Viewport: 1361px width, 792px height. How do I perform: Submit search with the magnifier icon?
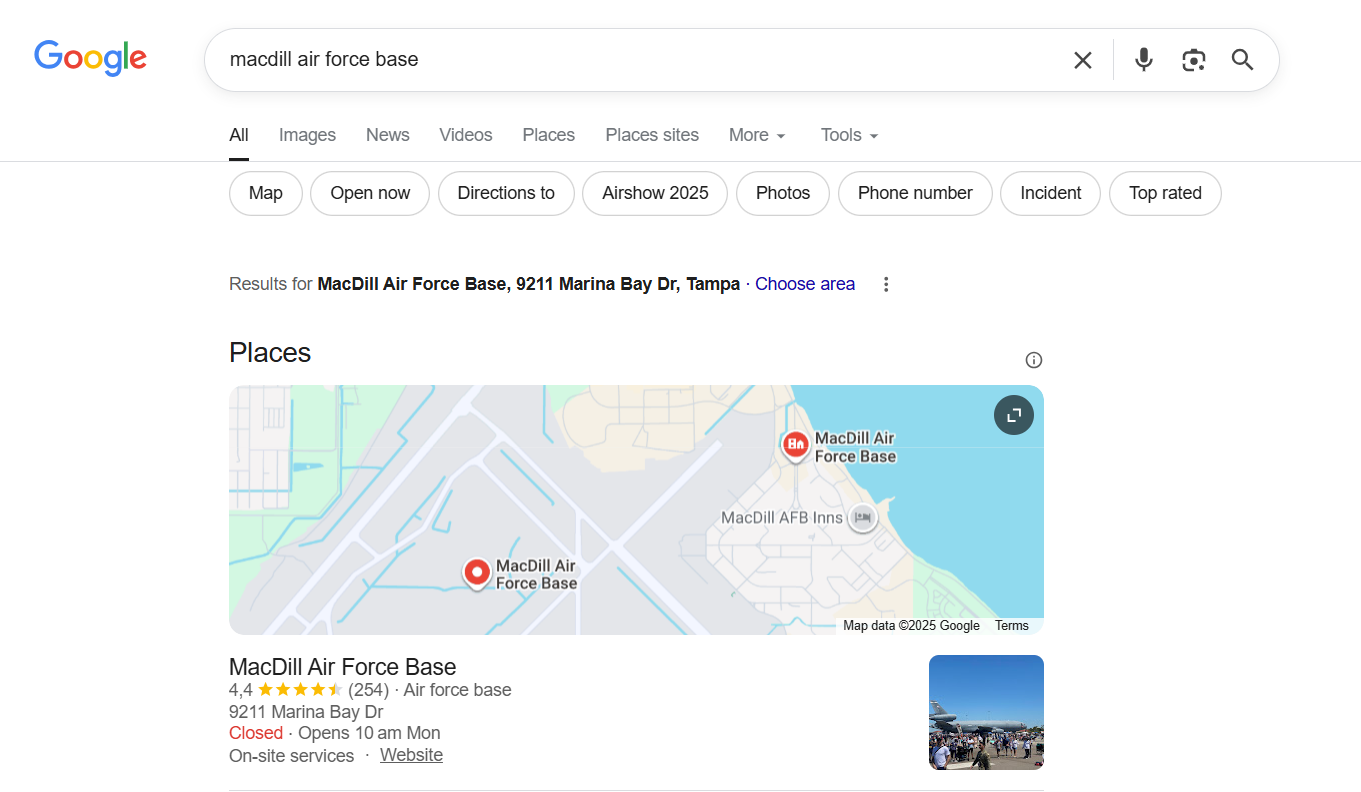click(1242, 60)
